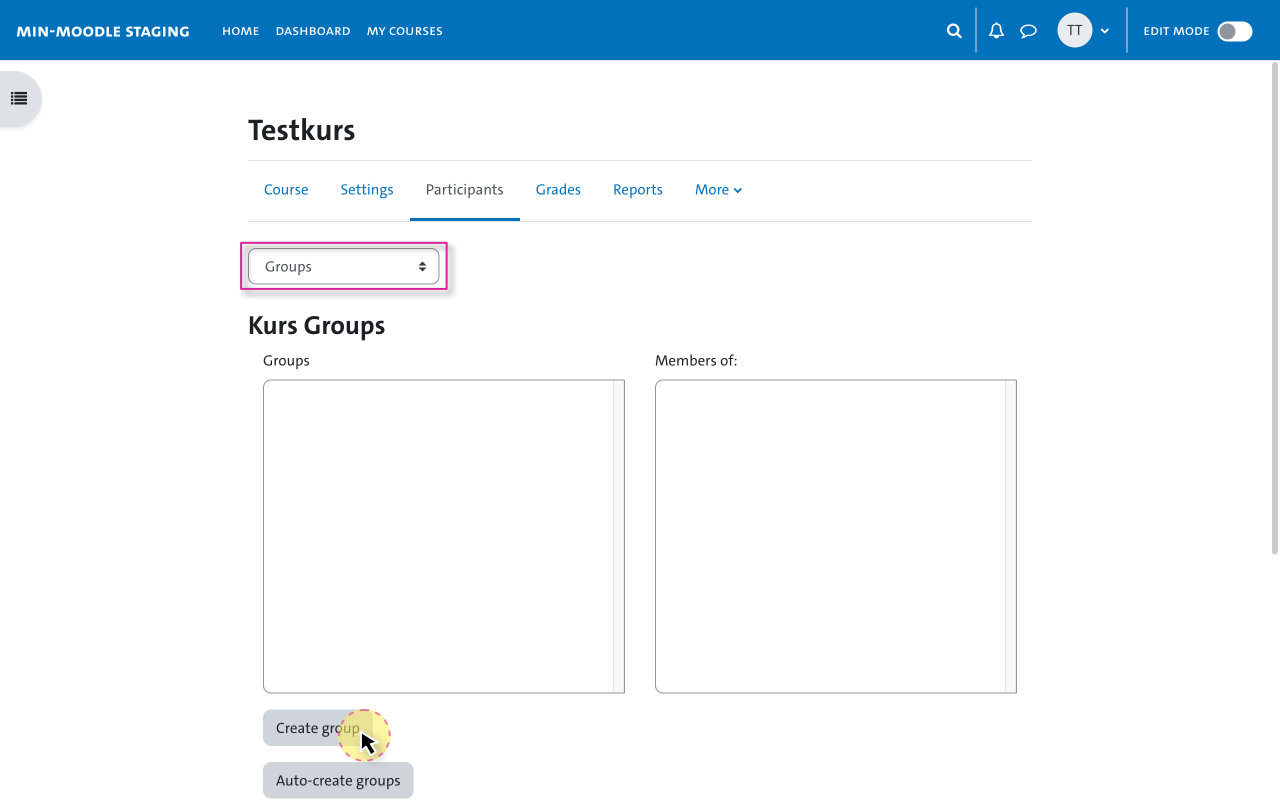Click the Members of list scrollbar
Image resolution: width=1280 pixels, height=800 pixels.
(x=1011, y=536)
